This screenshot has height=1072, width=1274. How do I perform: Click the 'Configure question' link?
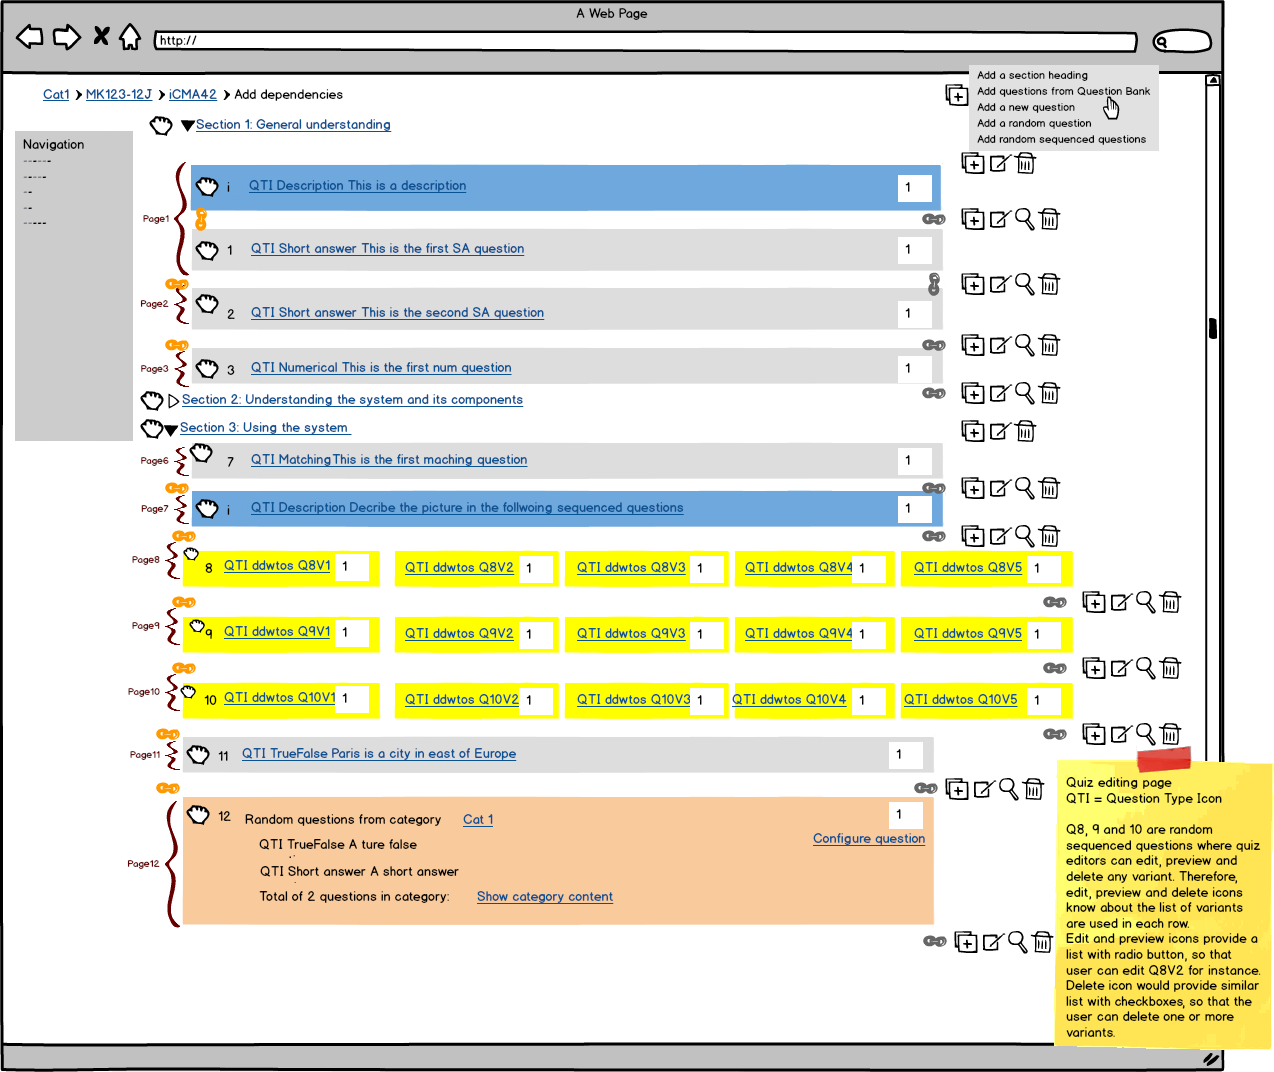[869, 839]
